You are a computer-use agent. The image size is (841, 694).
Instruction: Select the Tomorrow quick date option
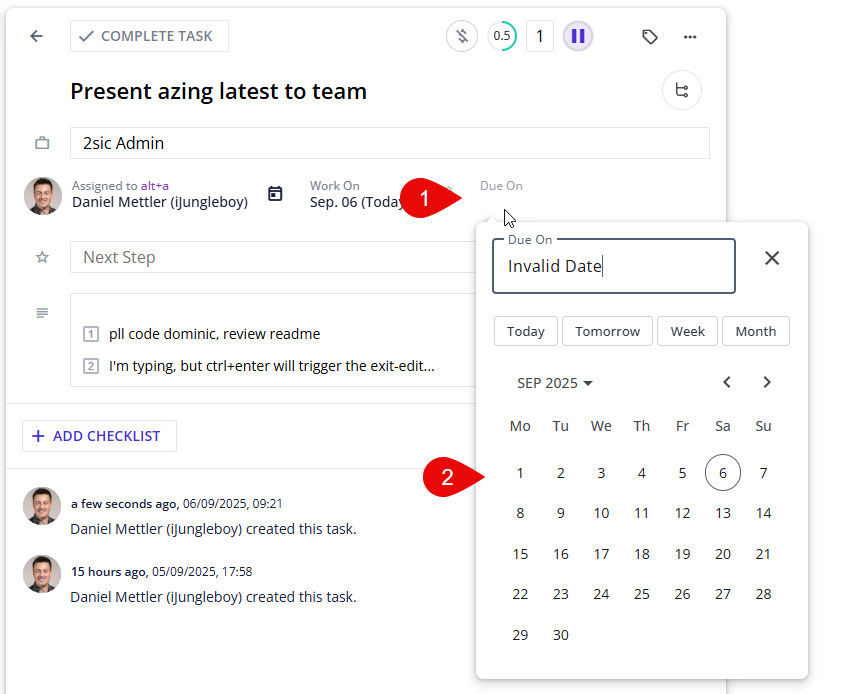tap(607, 331)
